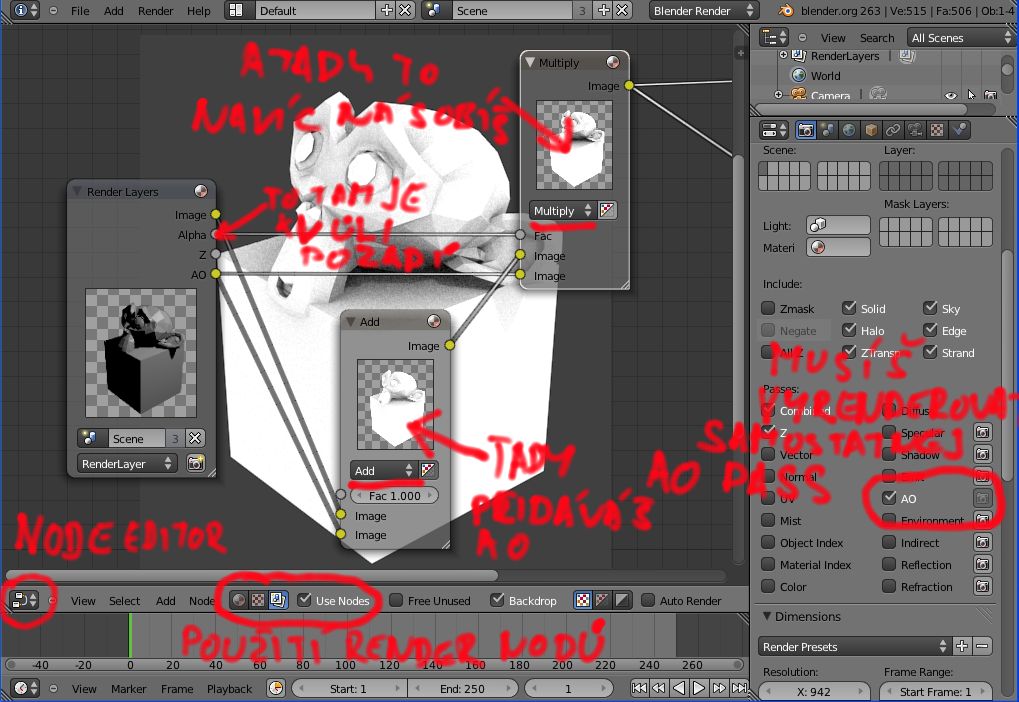The height and width of the screenshot is (702, 1019).
Task: Unlink the scene in the Render Layers node
Action: pos(195,438)
